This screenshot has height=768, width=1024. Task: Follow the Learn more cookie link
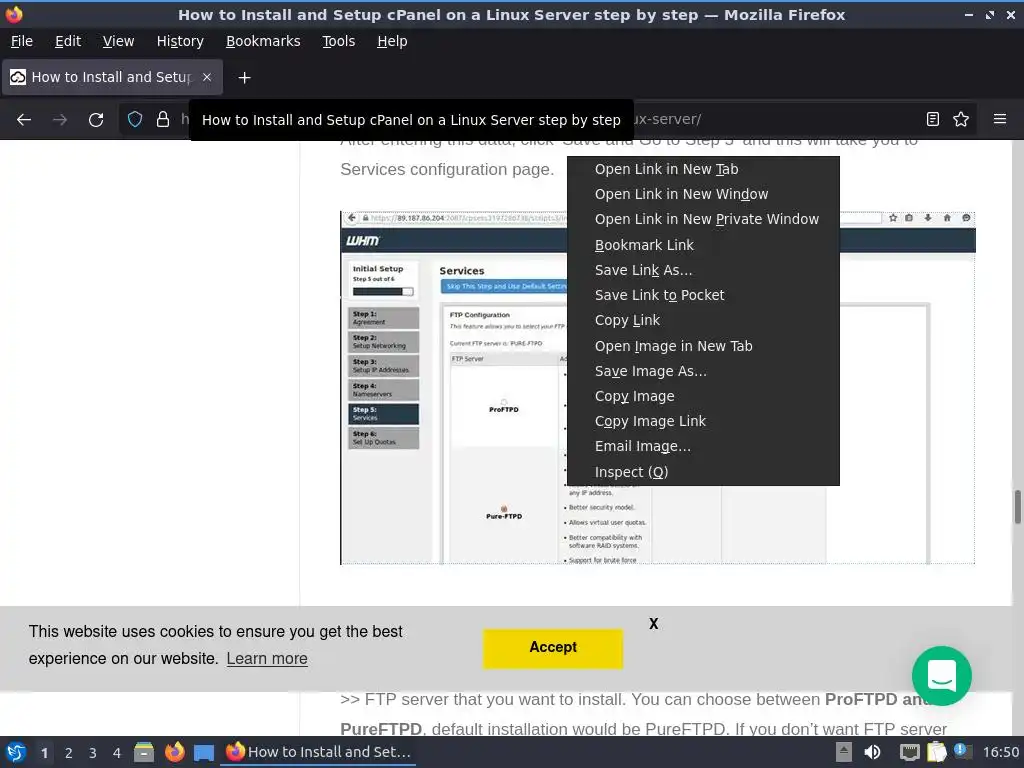point(267,658)
